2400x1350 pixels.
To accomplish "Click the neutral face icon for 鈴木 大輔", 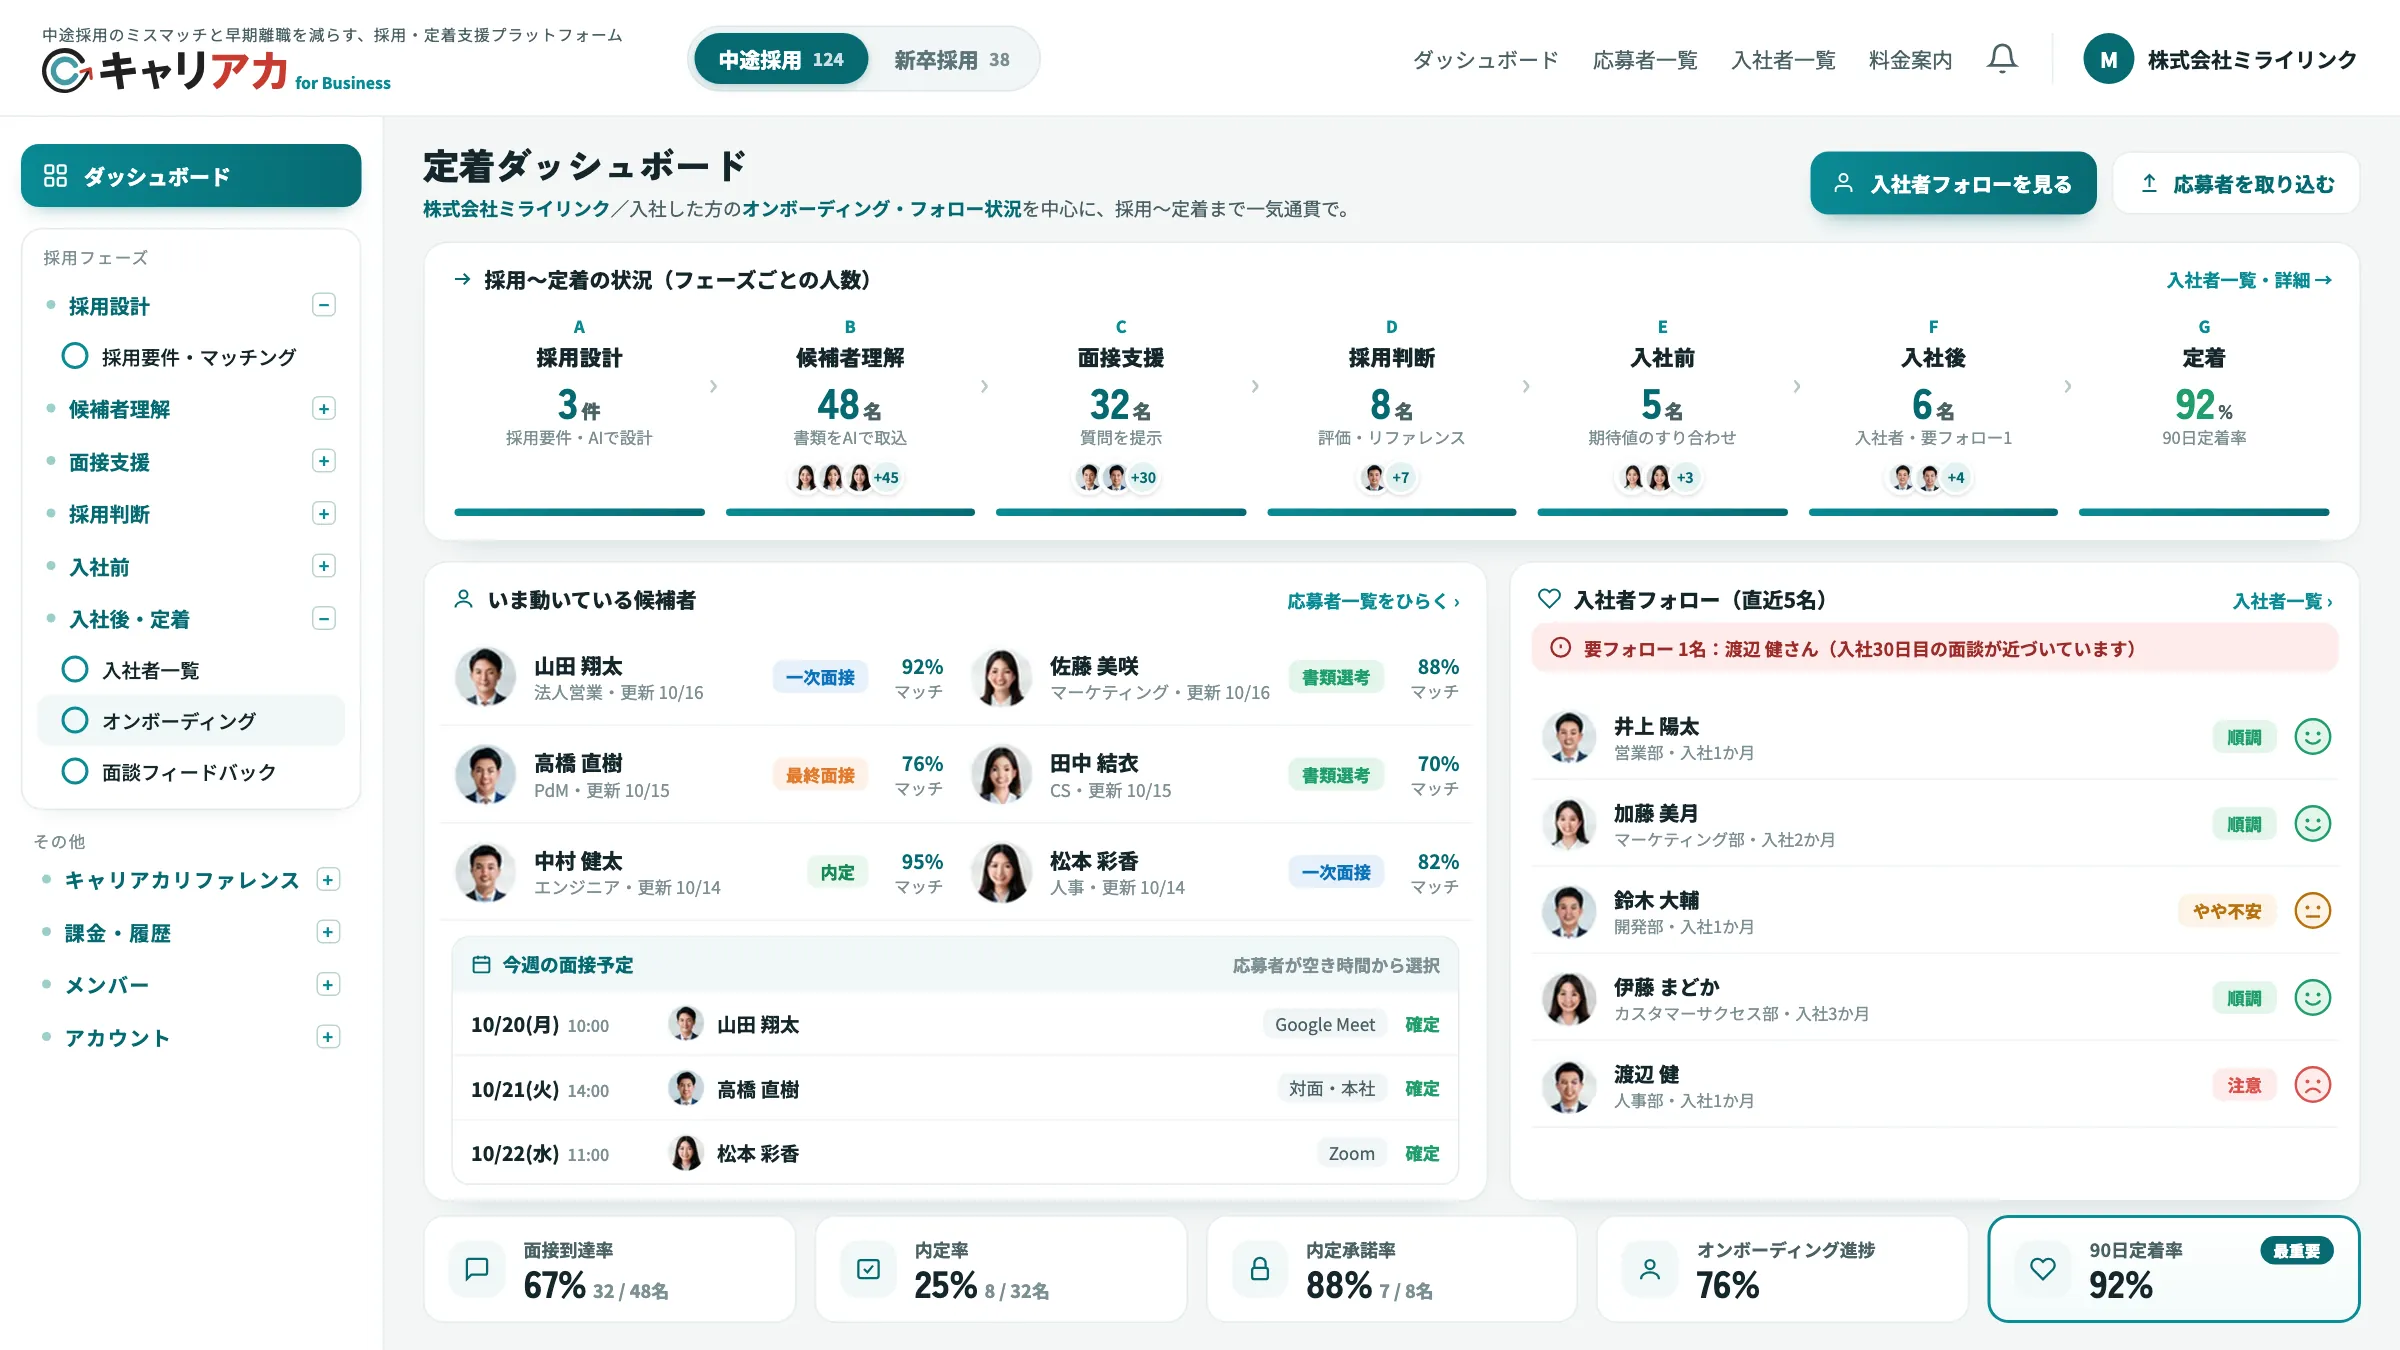I will click(x=2312, y=911).
